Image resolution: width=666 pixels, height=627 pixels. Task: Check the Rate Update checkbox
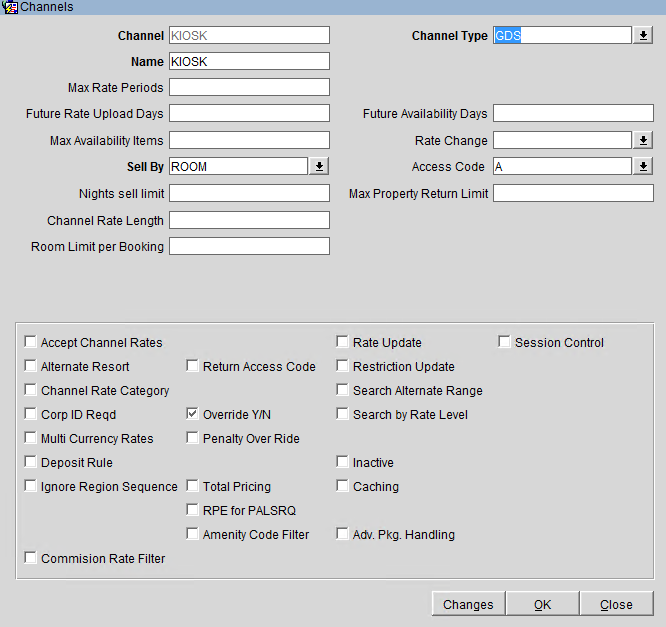pos(343,343)
